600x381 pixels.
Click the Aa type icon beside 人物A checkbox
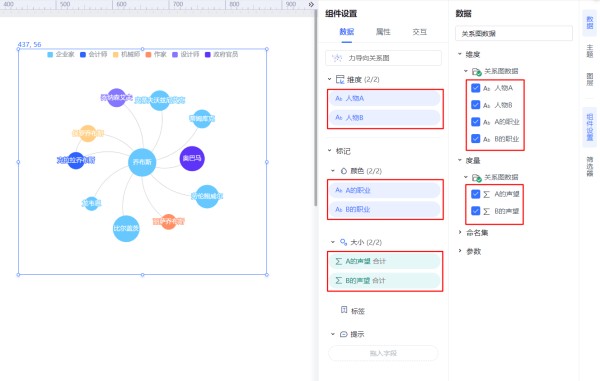[x=486, y=88]
